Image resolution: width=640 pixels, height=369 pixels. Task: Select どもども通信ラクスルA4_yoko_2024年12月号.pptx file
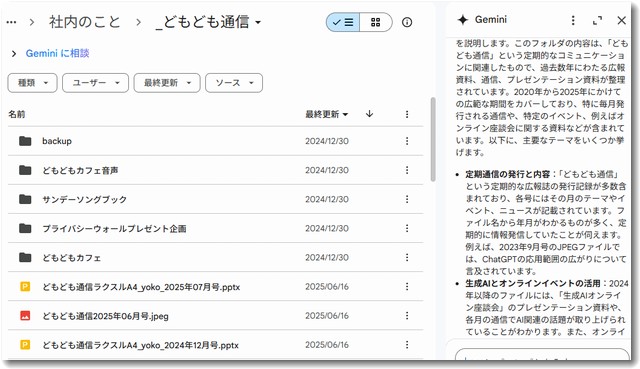click(x=140, y=345)
